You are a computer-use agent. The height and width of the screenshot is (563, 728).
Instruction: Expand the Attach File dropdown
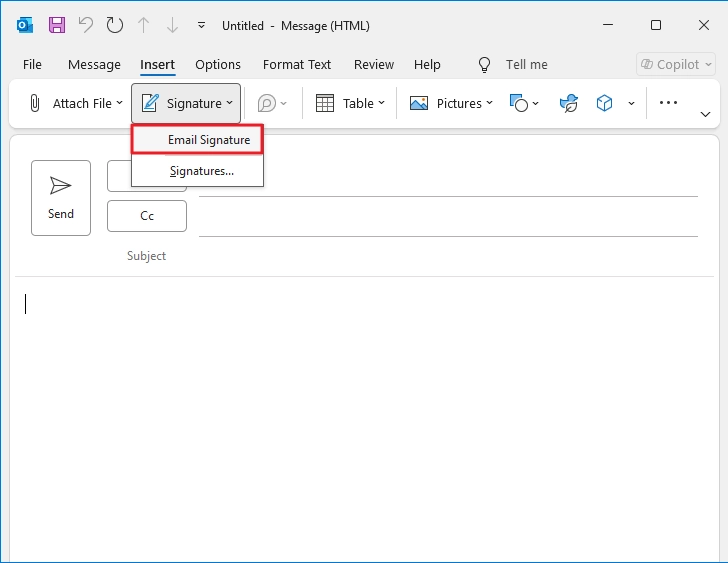[x=120, y=103]
